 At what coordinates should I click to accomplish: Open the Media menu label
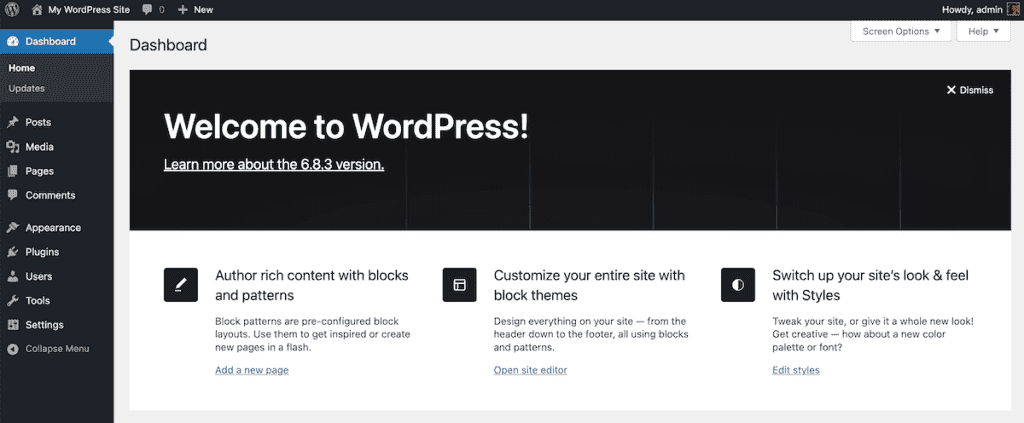(x=39, y=147)
